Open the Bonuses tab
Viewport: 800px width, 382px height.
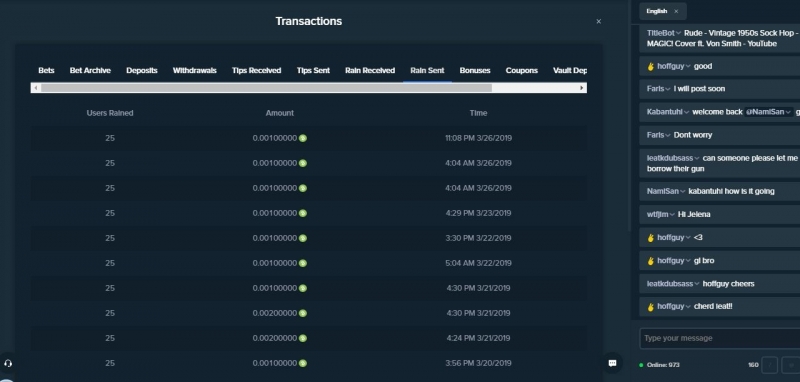click(x=475, y=70)
